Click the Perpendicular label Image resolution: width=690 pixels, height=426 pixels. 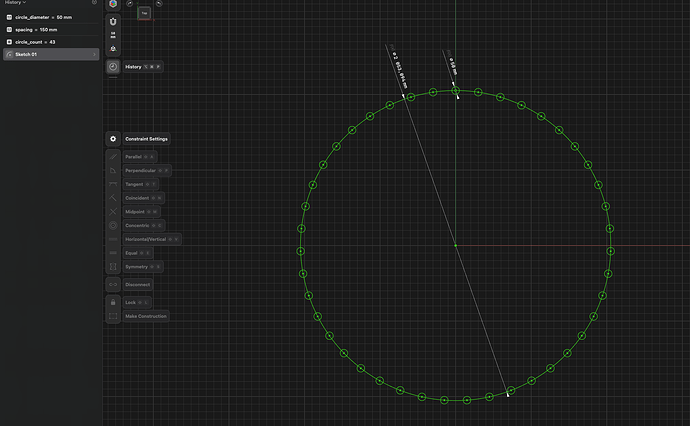(x=140, y=170)
